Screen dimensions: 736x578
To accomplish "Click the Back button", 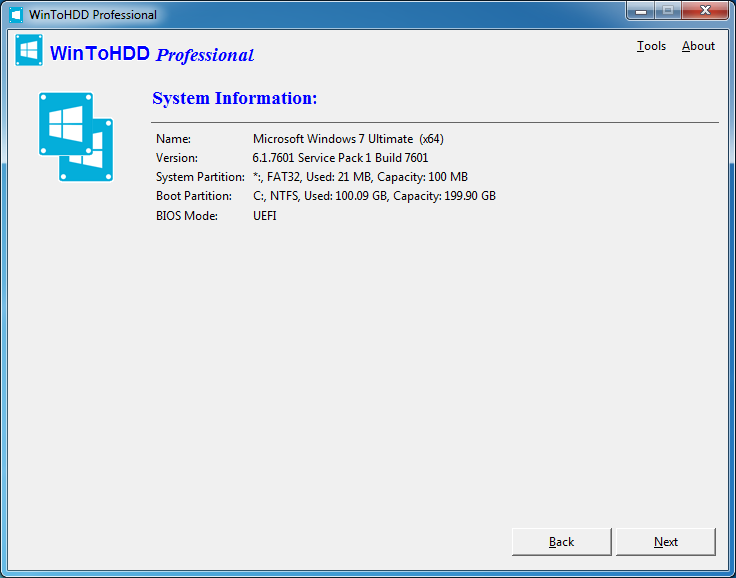I will 561,542.
